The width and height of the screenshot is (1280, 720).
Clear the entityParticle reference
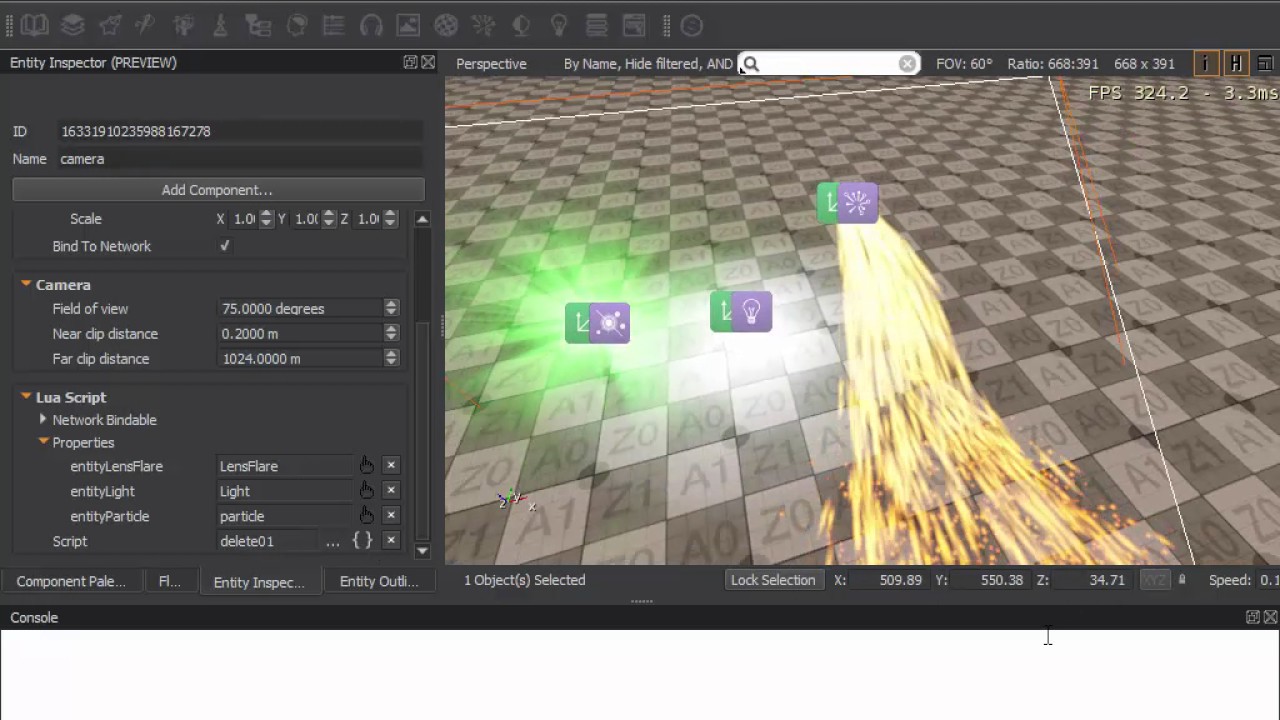click(391, 515)
